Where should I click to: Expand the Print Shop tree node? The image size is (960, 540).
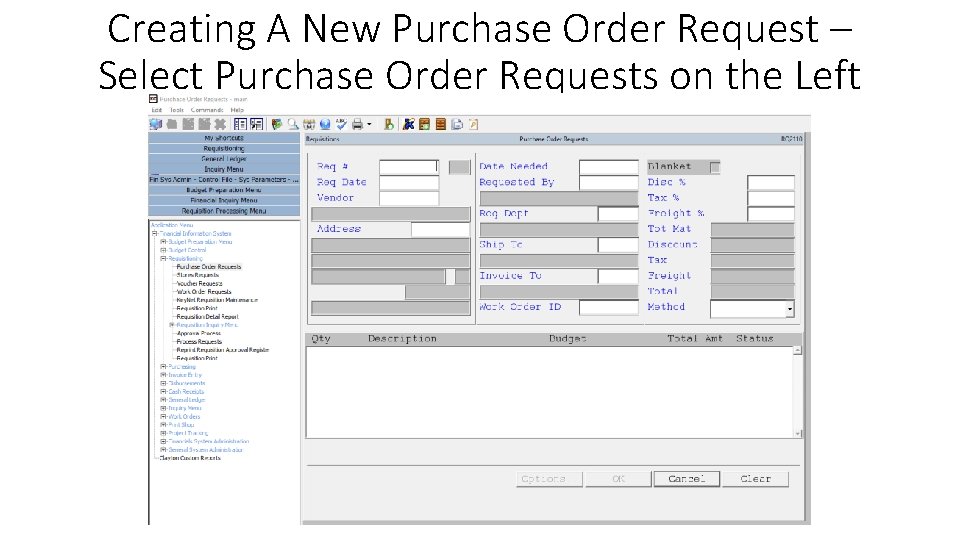(163, 425)
